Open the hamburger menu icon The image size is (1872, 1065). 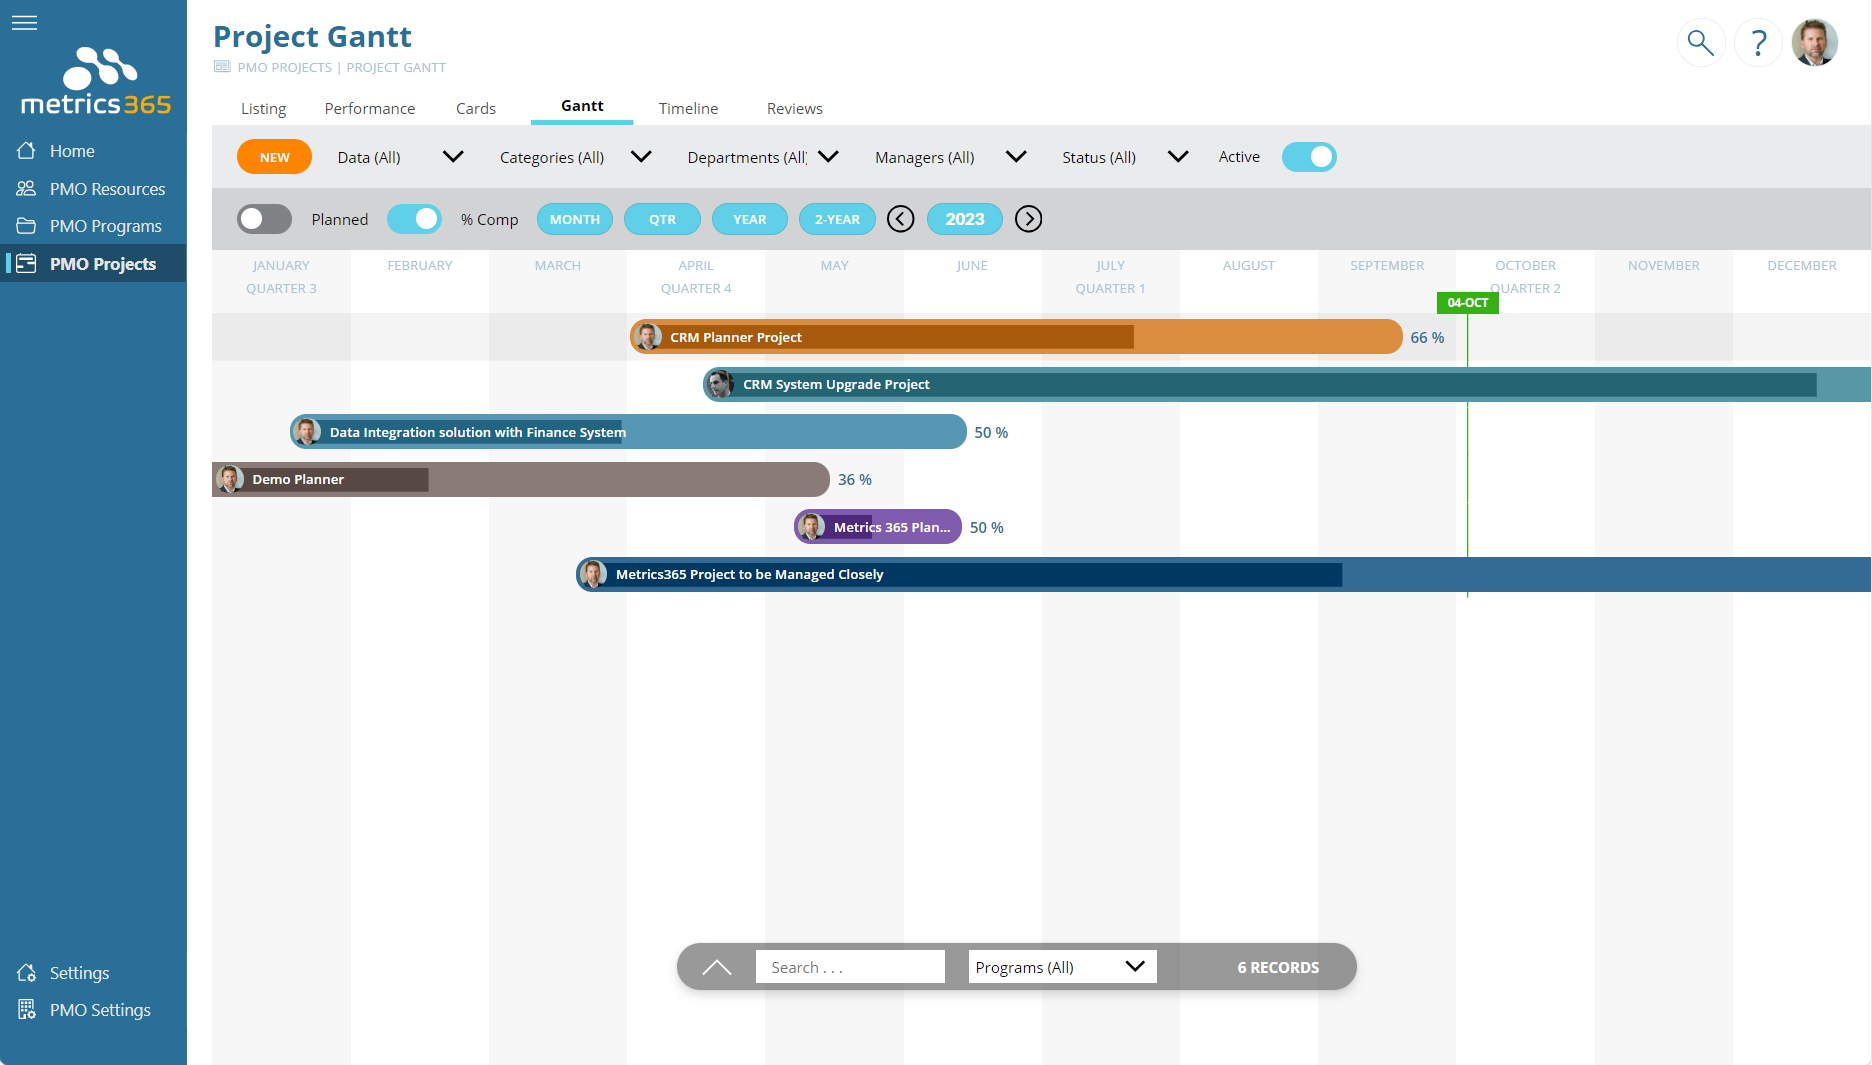point(24,22)
